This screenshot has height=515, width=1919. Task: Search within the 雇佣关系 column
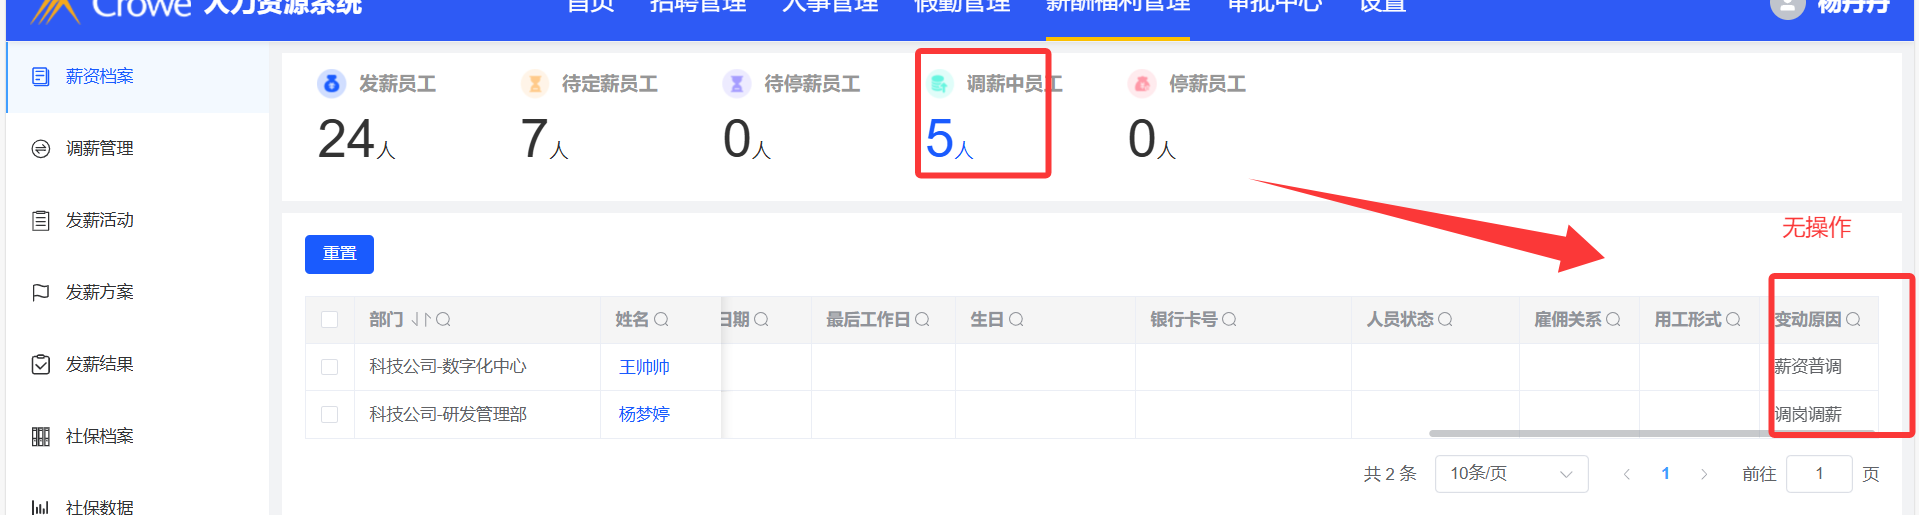(x=1613, y=320)
